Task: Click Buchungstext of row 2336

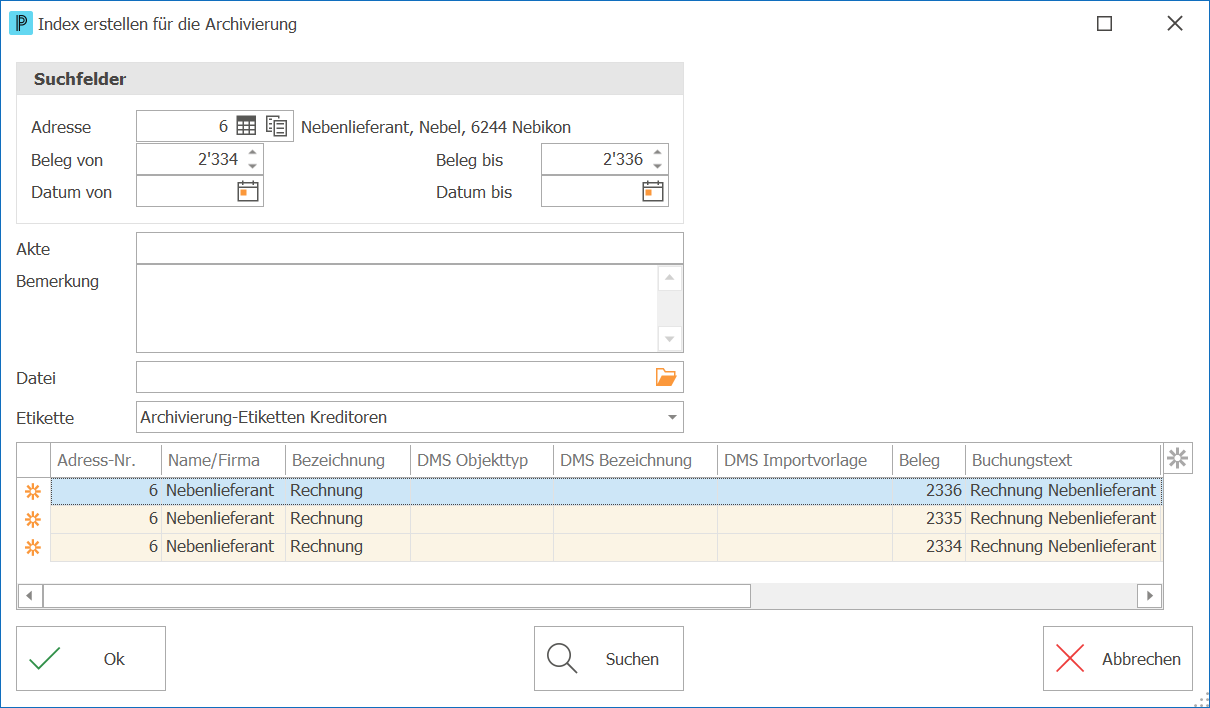Action: pyautogui.click(x=1063, y=491)
